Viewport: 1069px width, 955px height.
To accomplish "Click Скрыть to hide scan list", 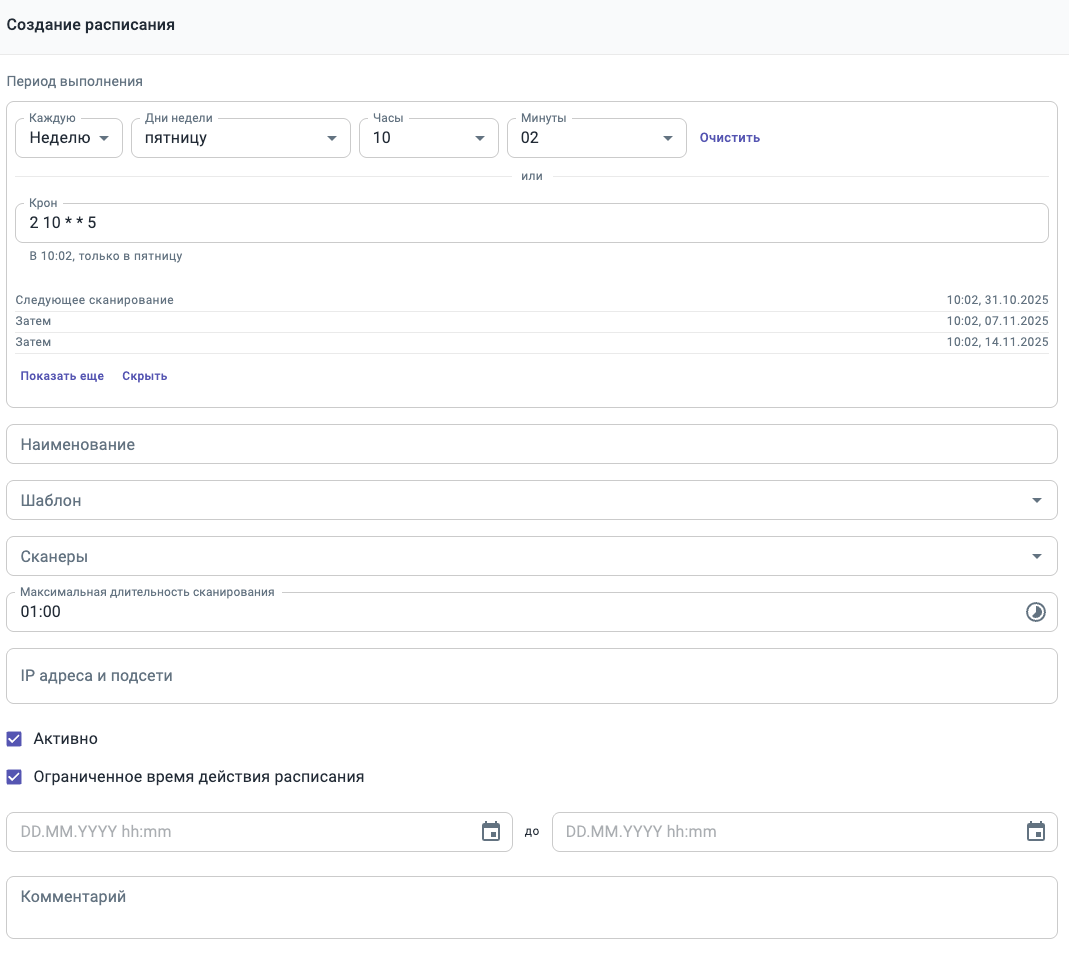I will point(144,376).
